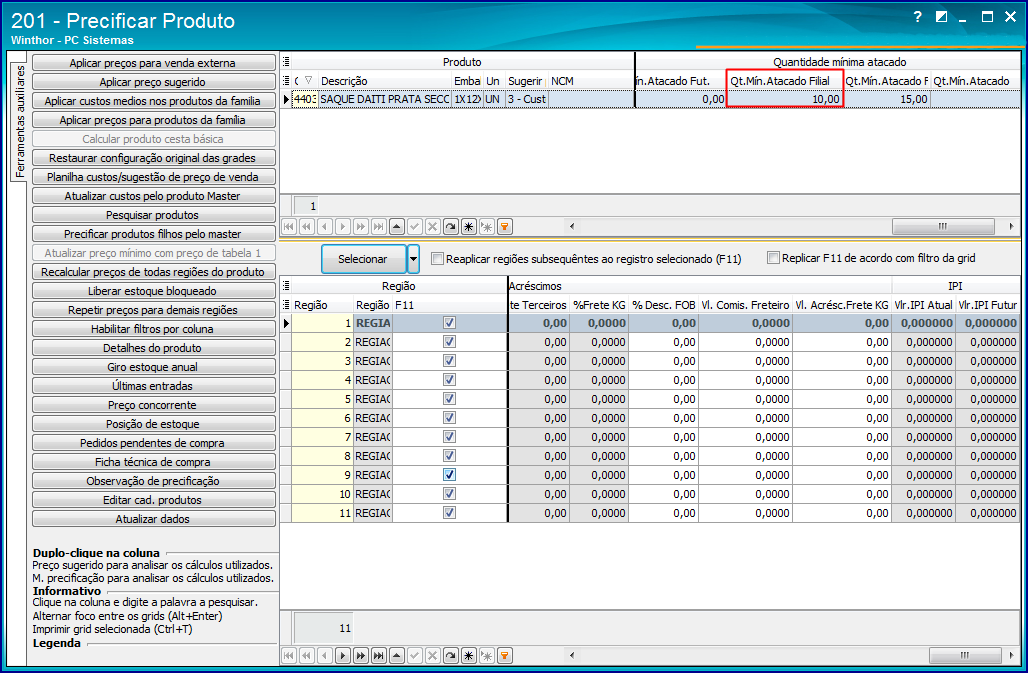Screen dimensions: 1028x673
Task: Advance to next record in region grid navigator
Action: [342, 655]
